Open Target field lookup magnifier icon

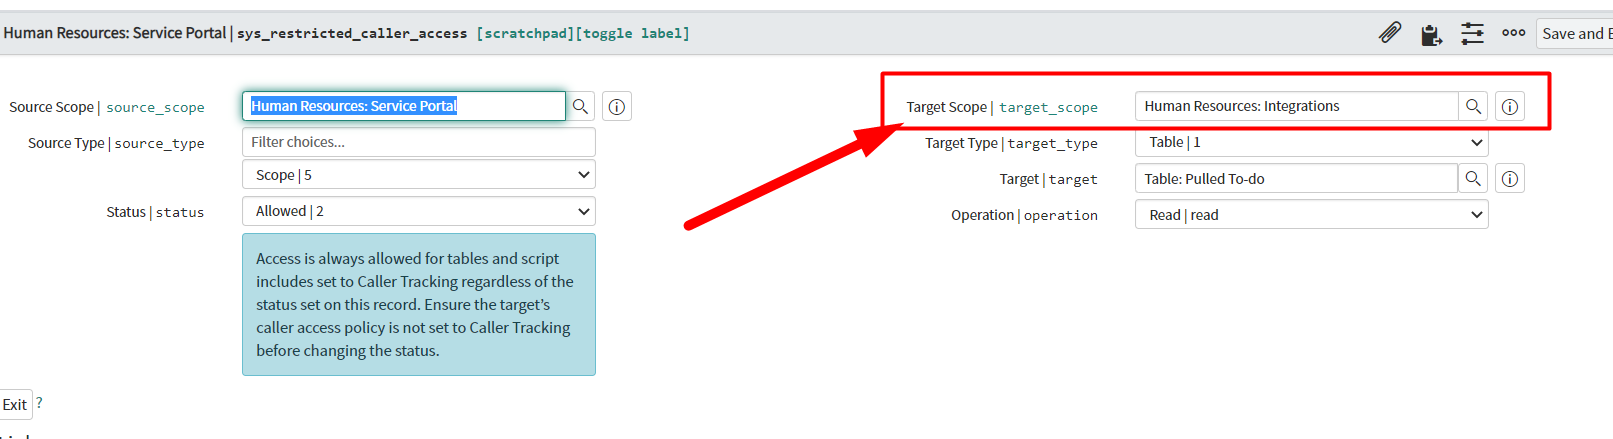(x=1473, y=179)
